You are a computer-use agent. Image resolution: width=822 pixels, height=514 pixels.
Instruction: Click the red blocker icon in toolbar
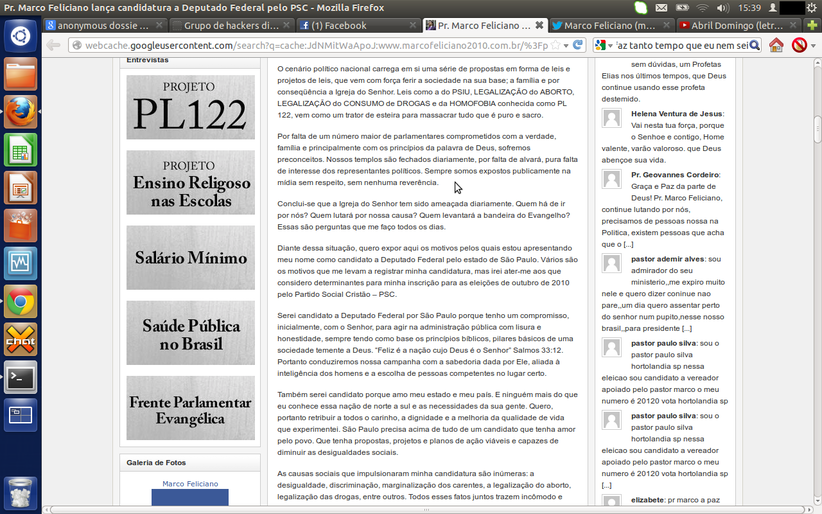pyautogui.click(x=799, y=45)
